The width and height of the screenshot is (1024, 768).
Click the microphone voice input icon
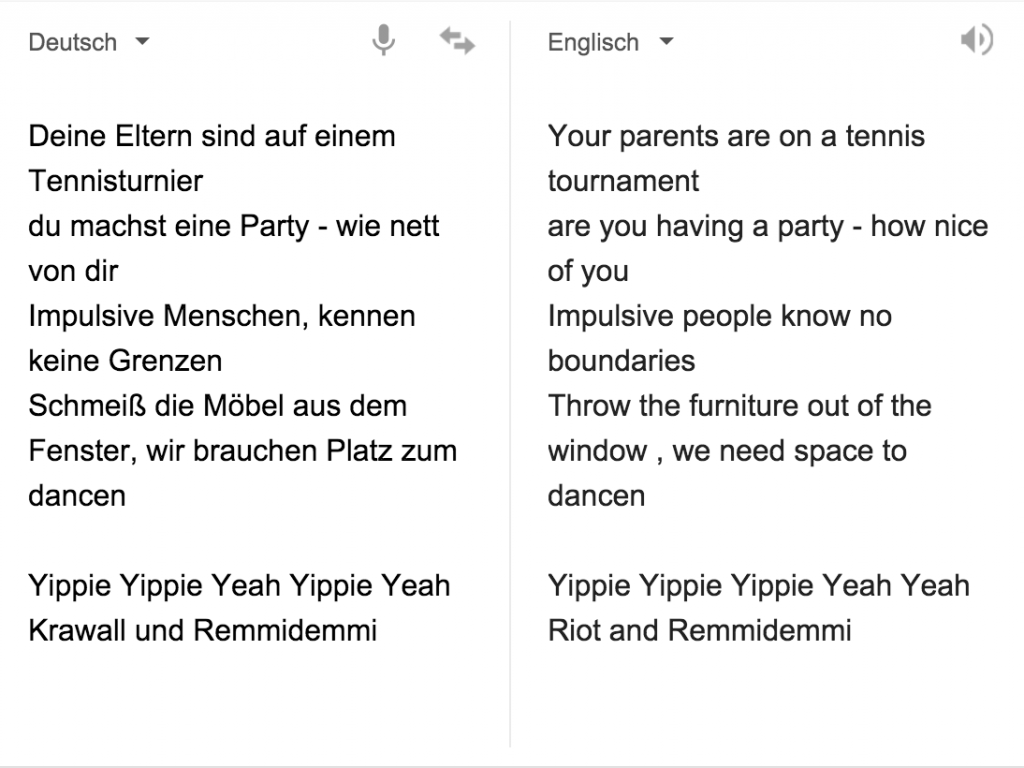point(383,40)
